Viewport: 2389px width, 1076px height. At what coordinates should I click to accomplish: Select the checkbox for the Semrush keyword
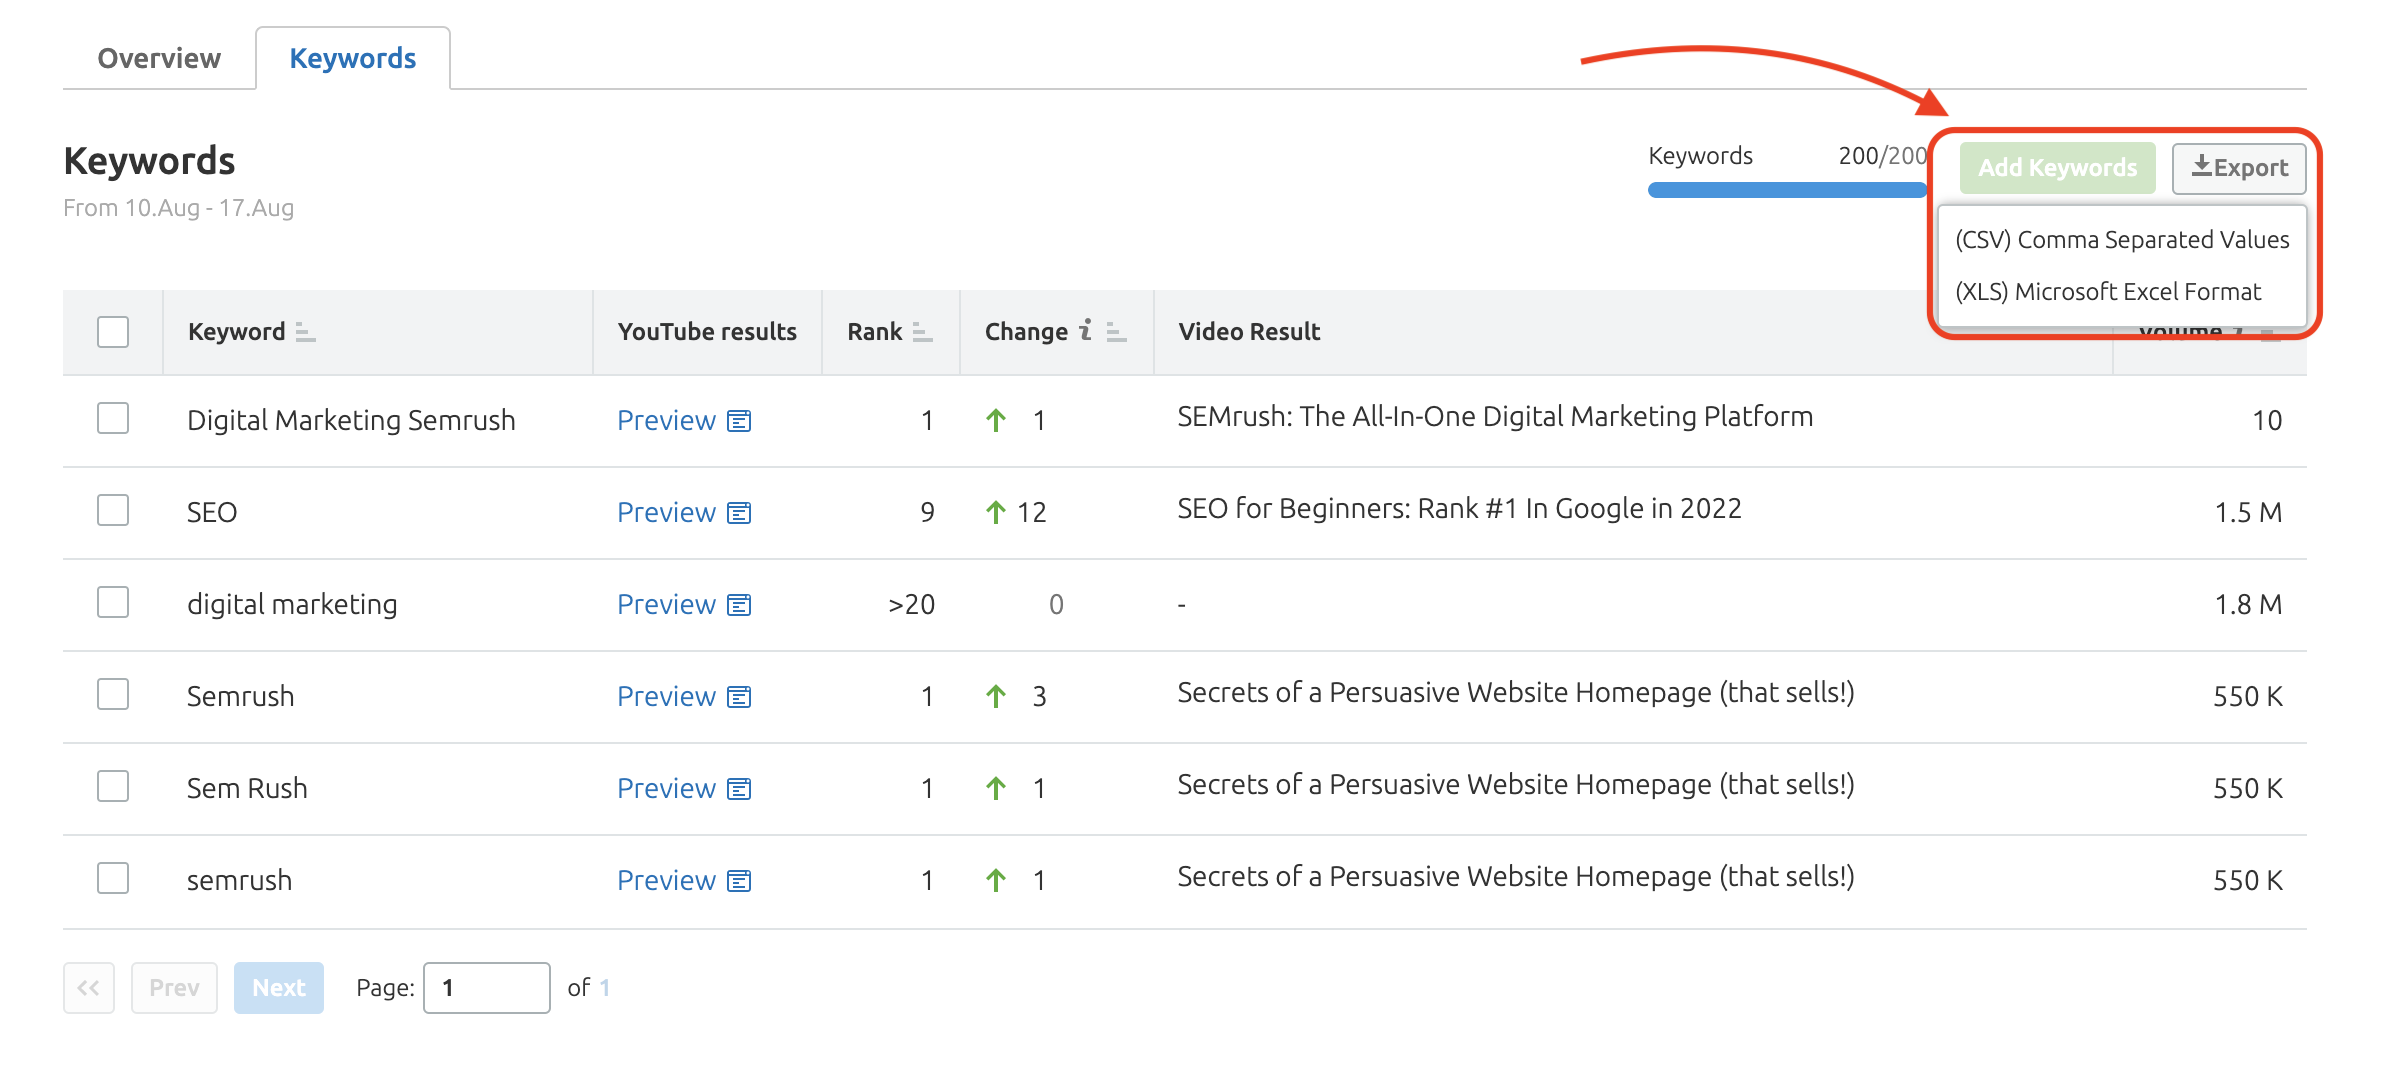click(x=113, y=696)
